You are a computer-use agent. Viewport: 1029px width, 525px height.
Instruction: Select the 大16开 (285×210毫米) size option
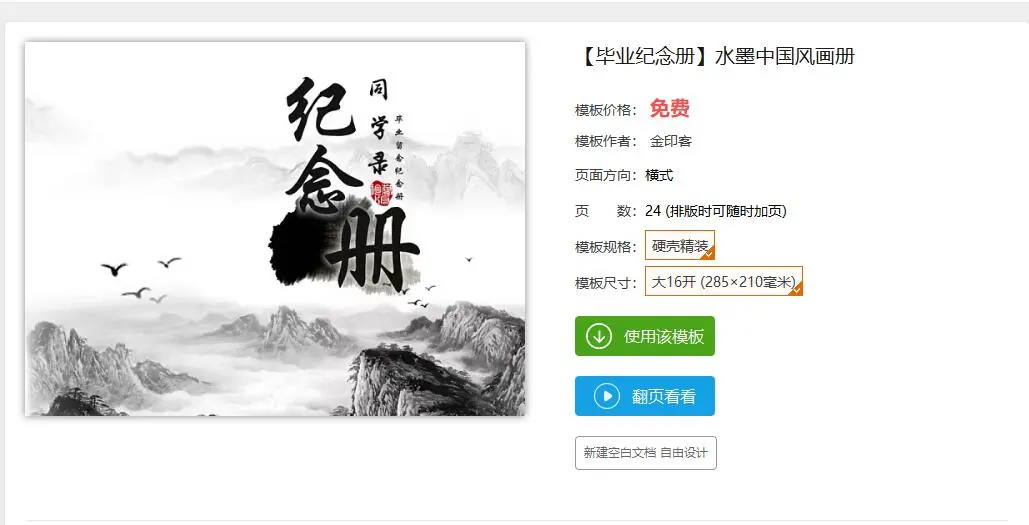(724, 281)
